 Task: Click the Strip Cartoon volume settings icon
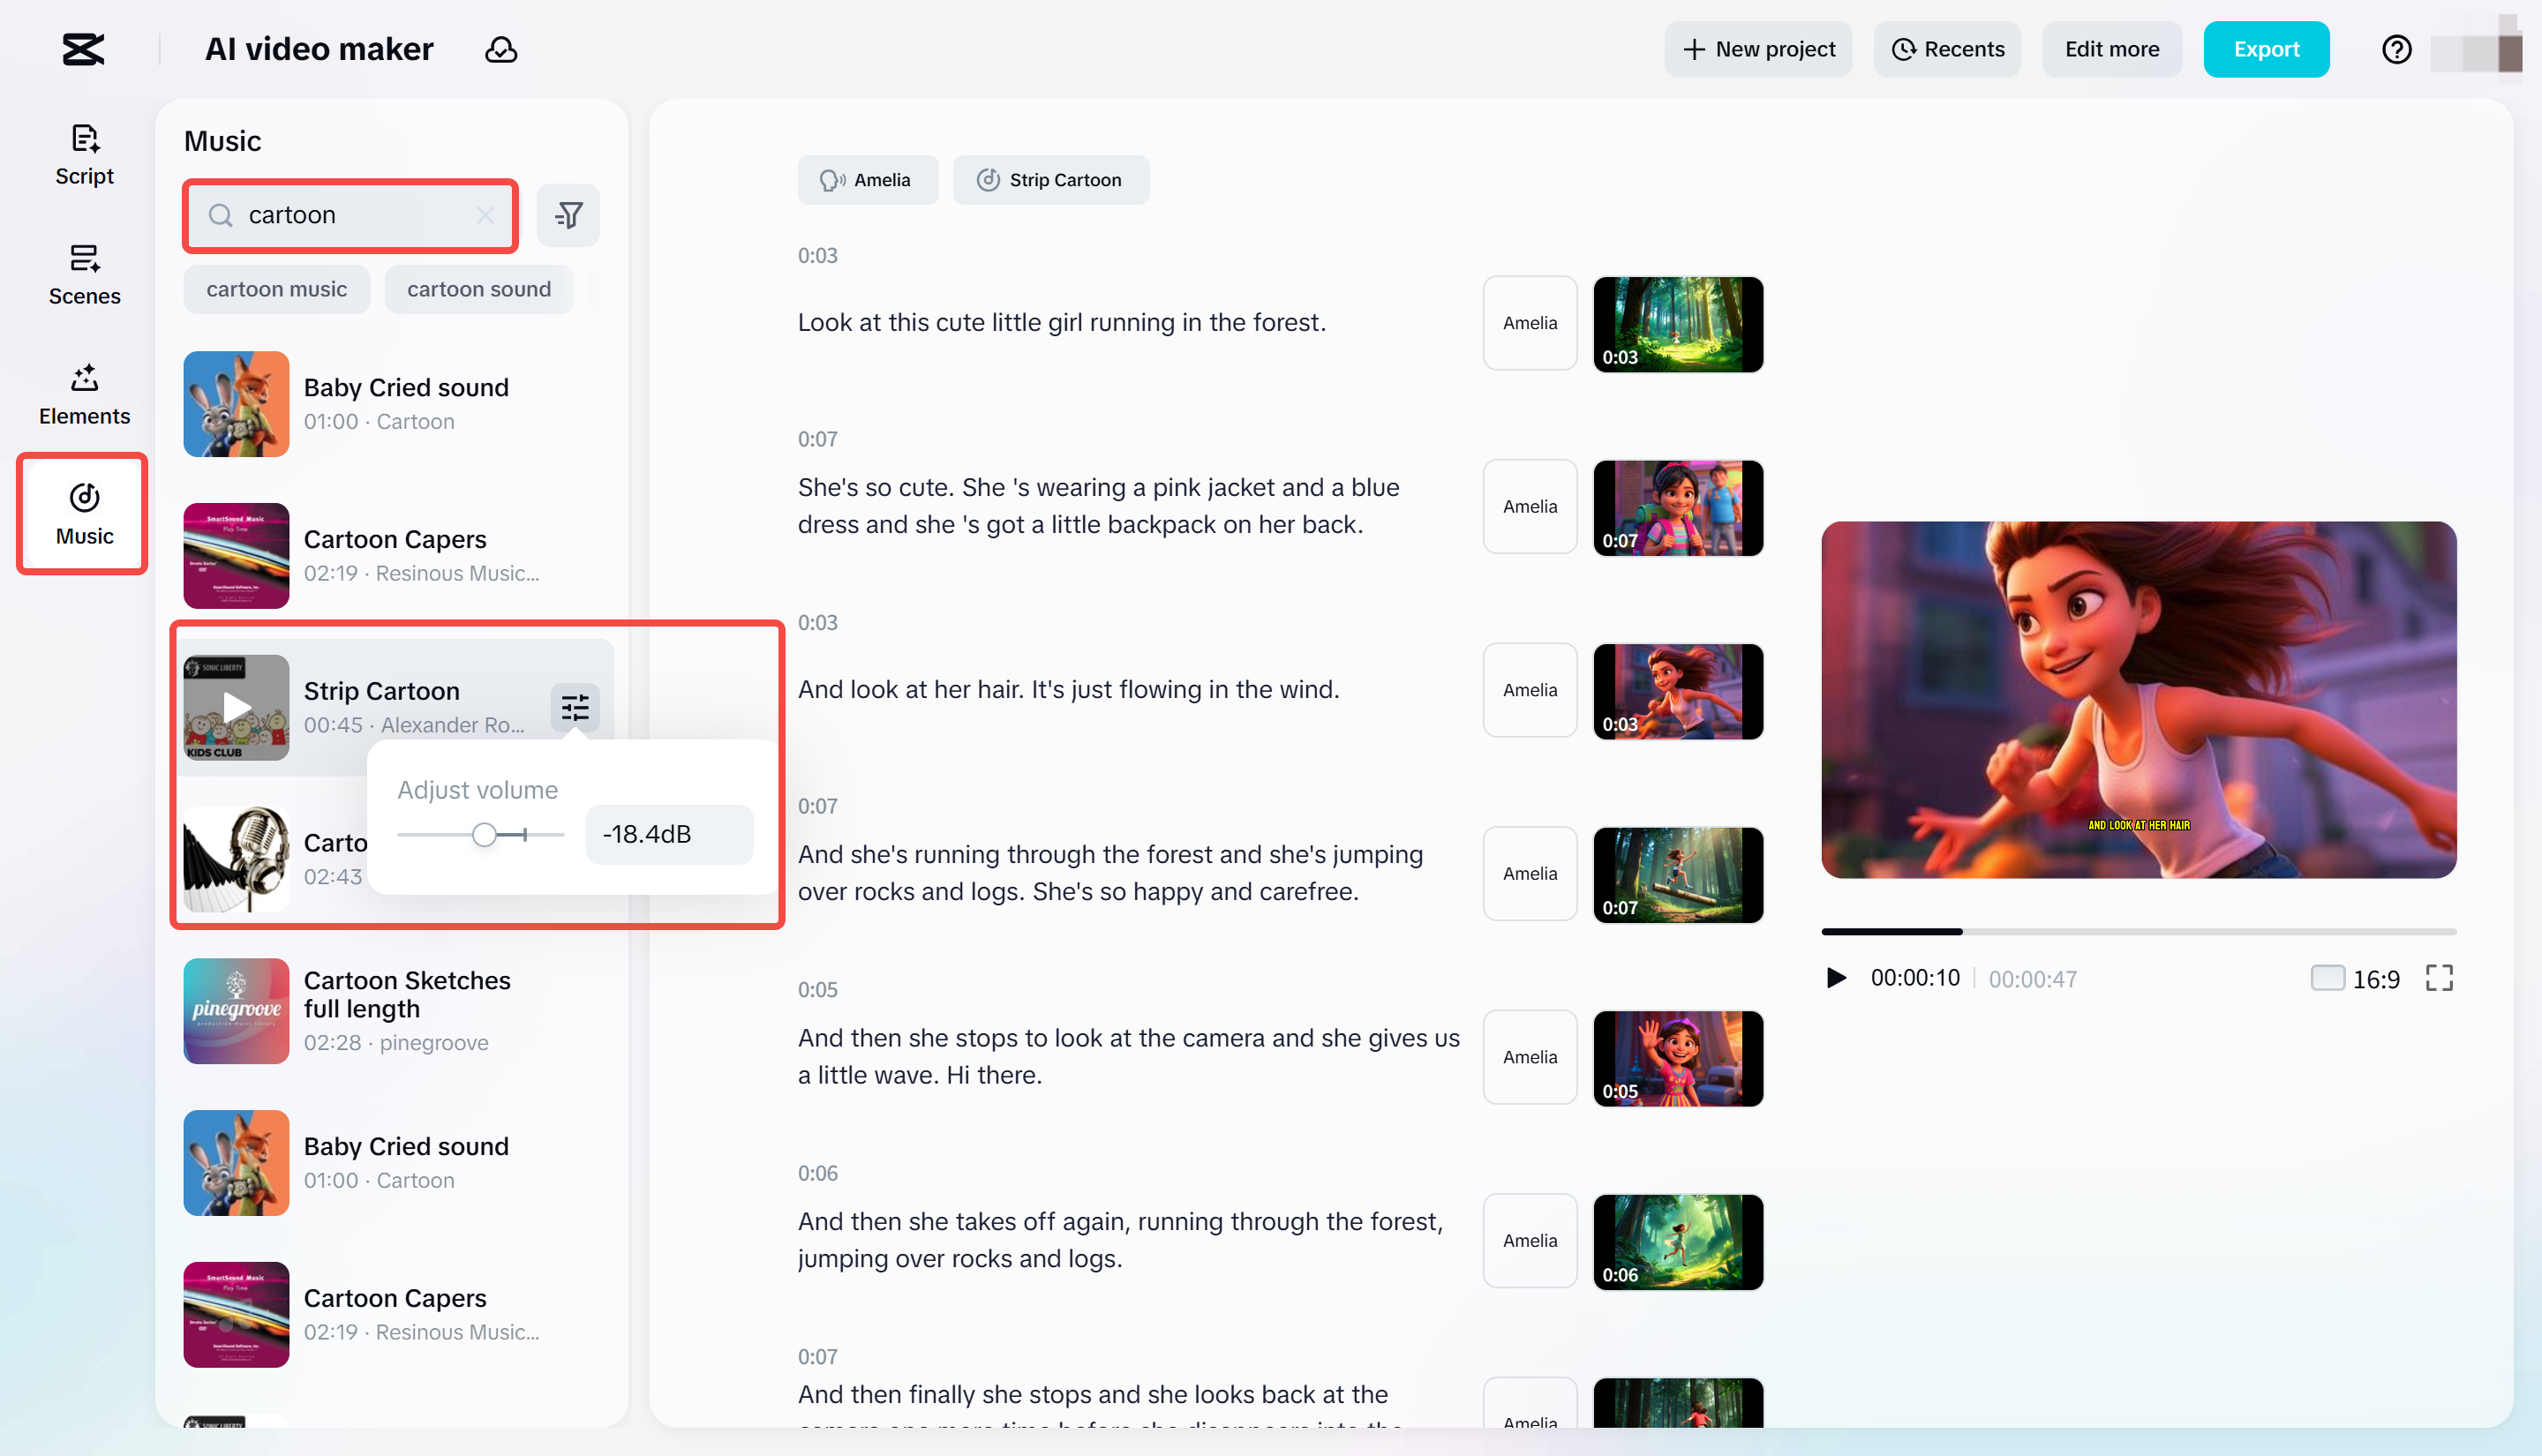tap(575, 708)
